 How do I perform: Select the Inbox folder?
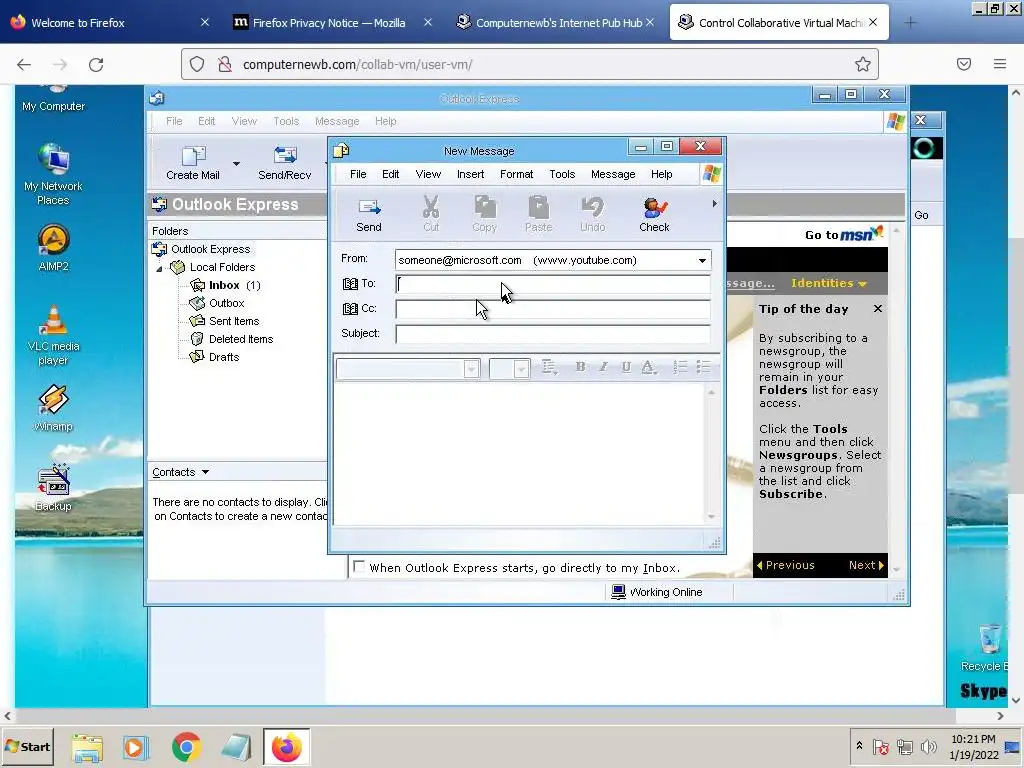[x=225, y=285]
